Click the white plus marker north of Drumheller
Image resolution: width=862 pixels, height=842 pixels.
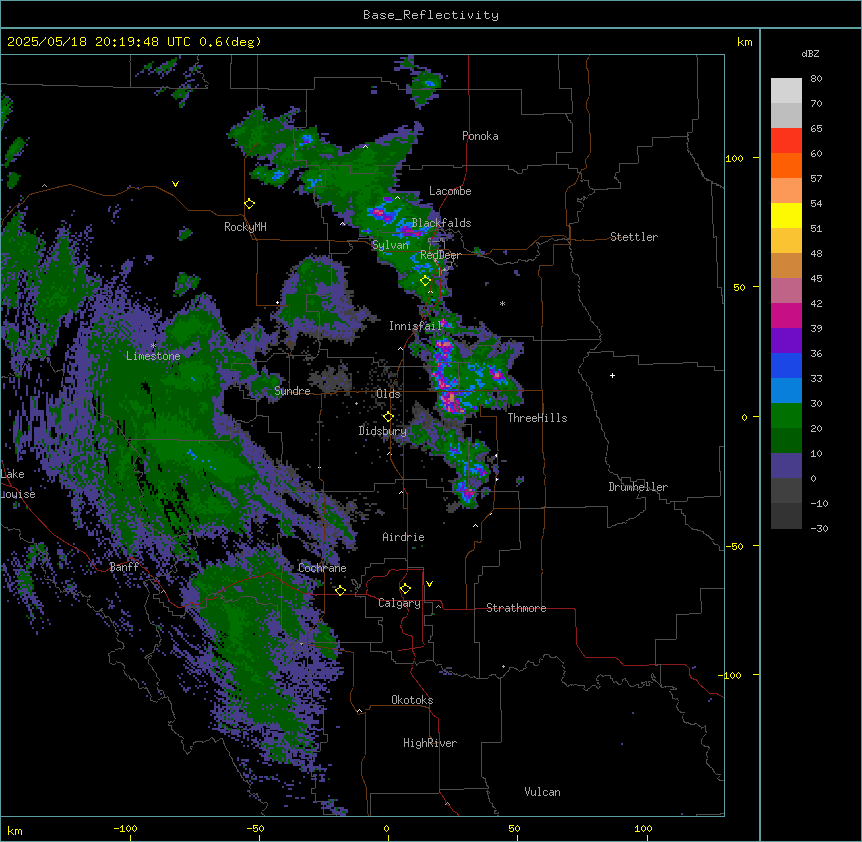pos(612,375)
